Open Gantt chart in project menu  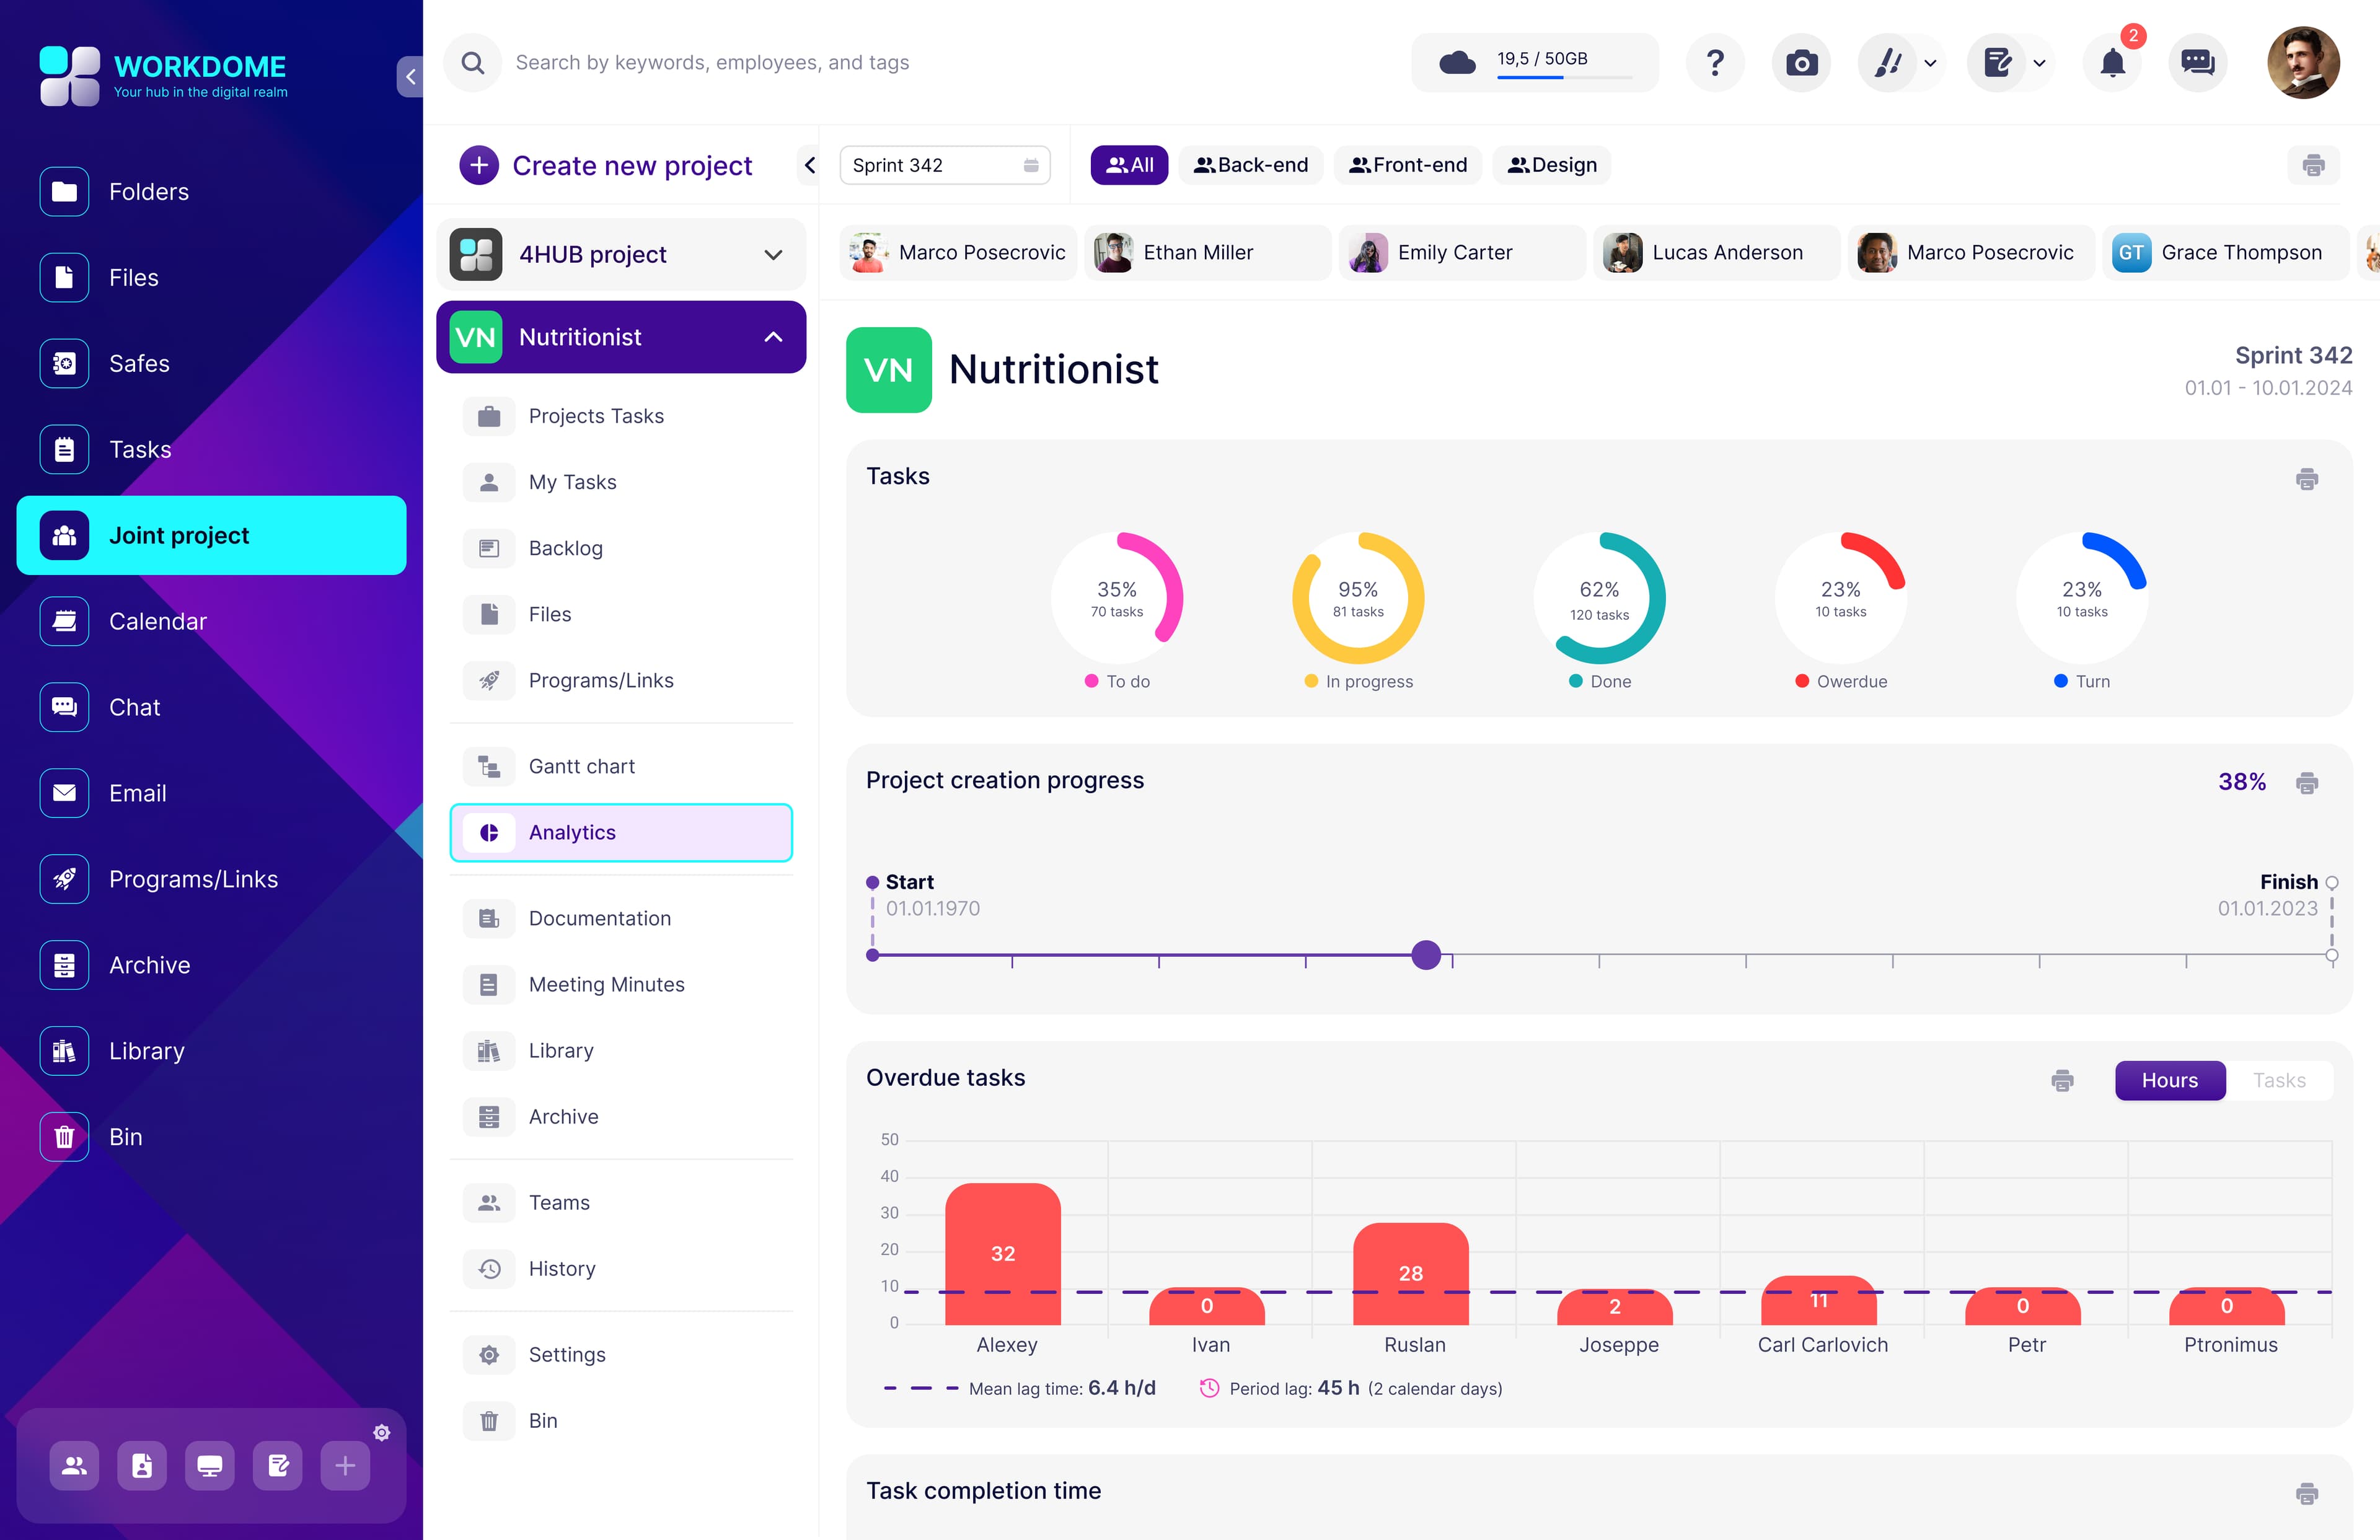point(581,766)
